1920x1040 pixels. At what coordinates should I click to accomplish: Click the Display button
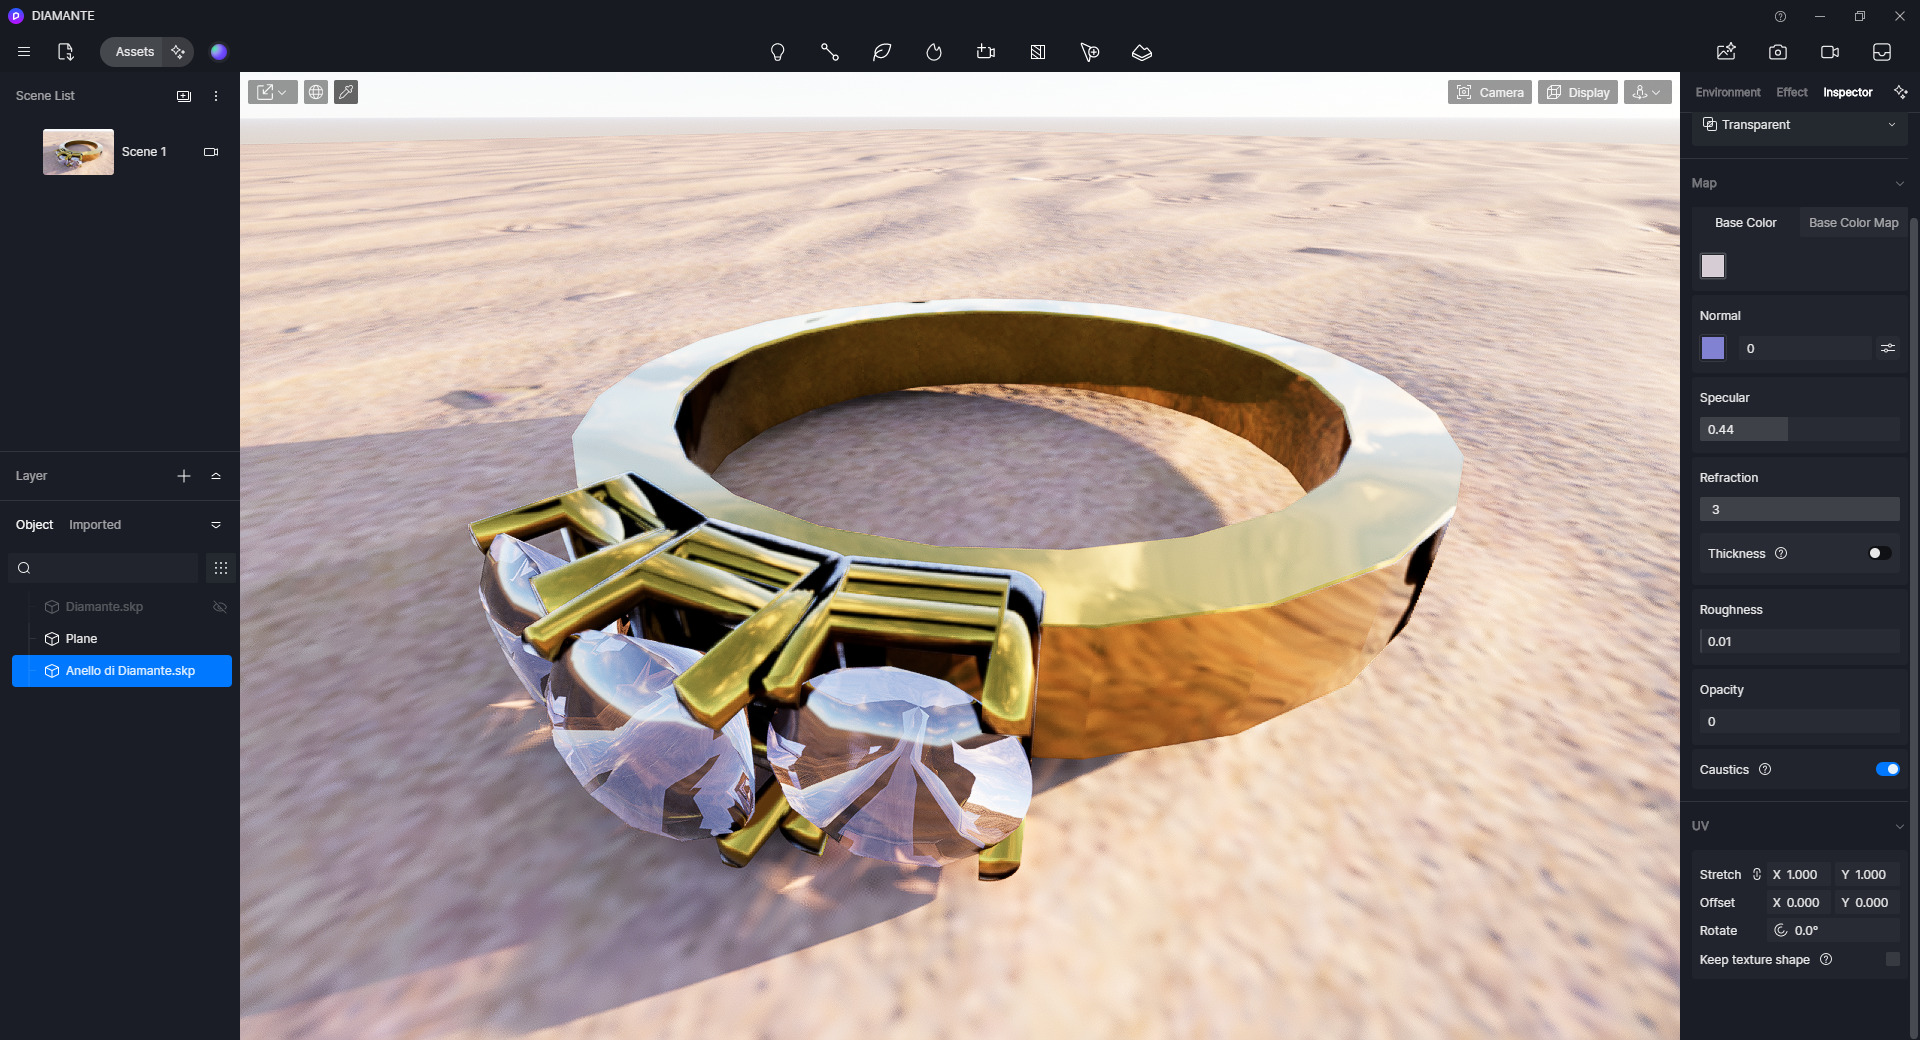click(1578, 92)
